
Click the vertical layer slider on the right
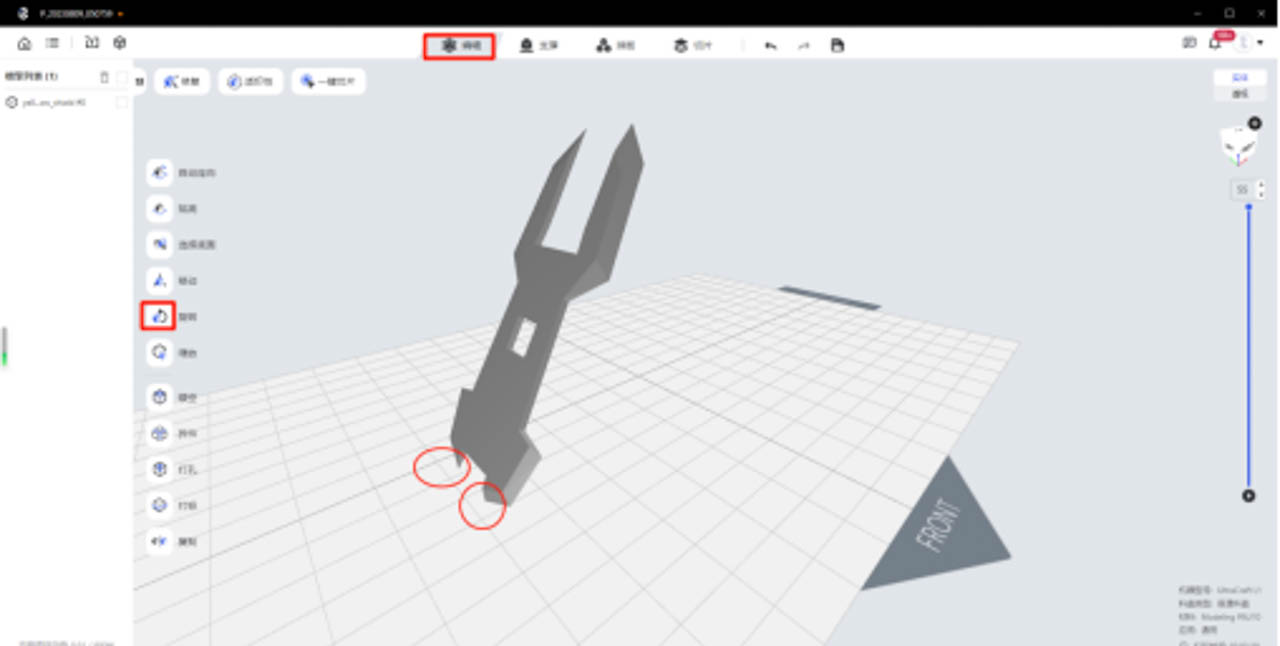(1250, 350)
